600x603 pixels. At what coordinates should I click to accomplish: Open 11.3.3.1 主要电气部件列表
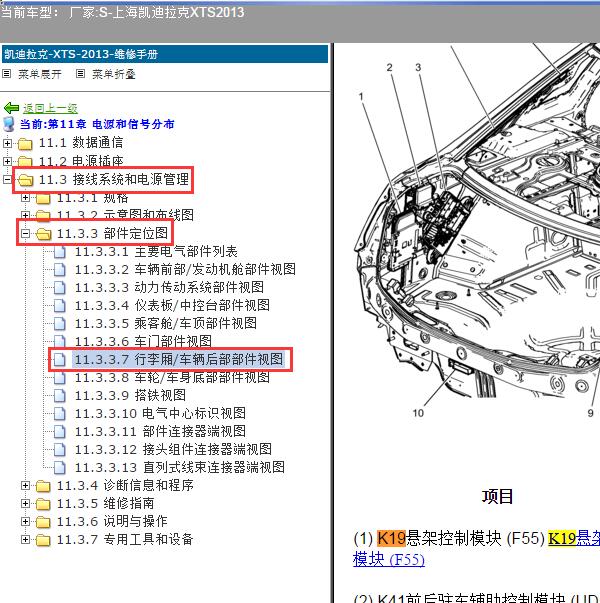(x=156, y=252)
